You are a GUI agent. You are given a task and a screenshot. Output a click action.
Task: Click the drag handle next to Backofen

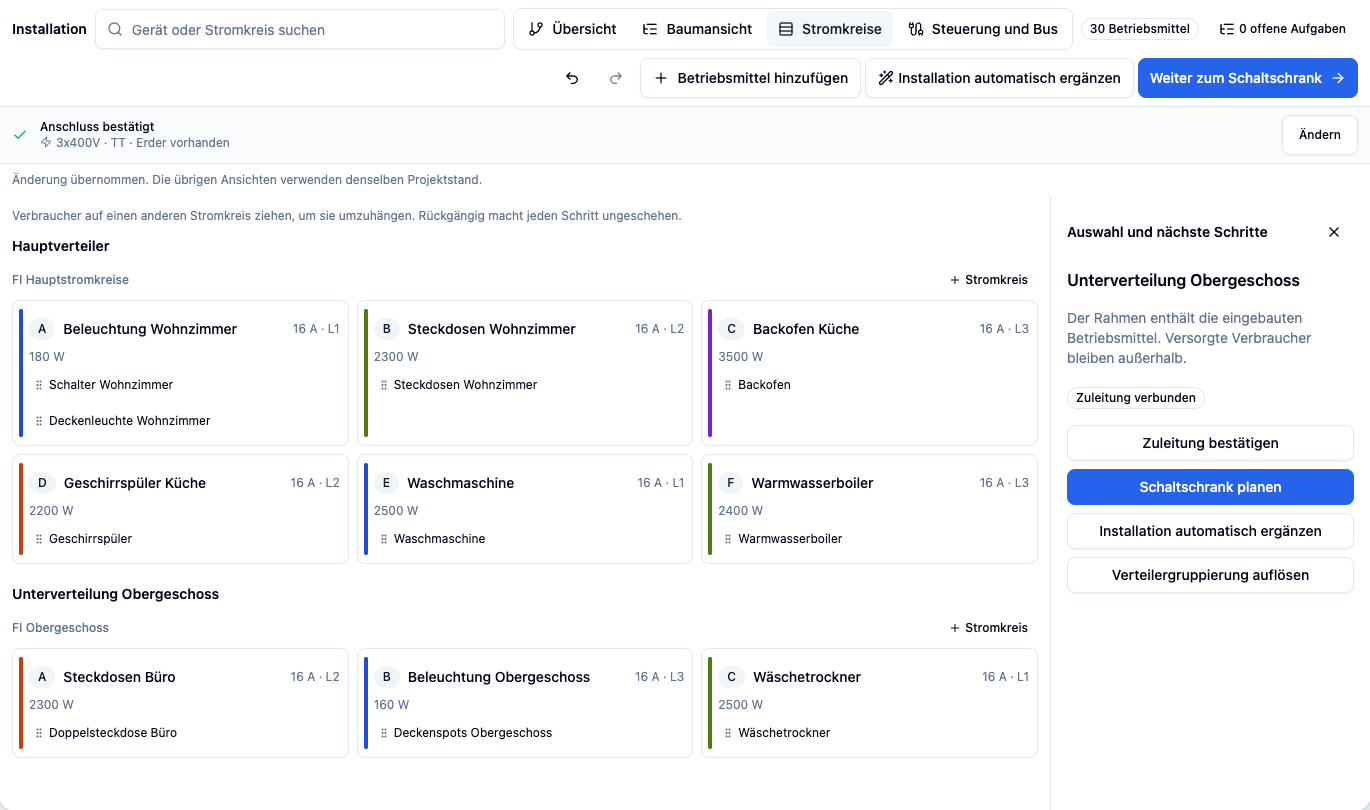tap(728, 385)
